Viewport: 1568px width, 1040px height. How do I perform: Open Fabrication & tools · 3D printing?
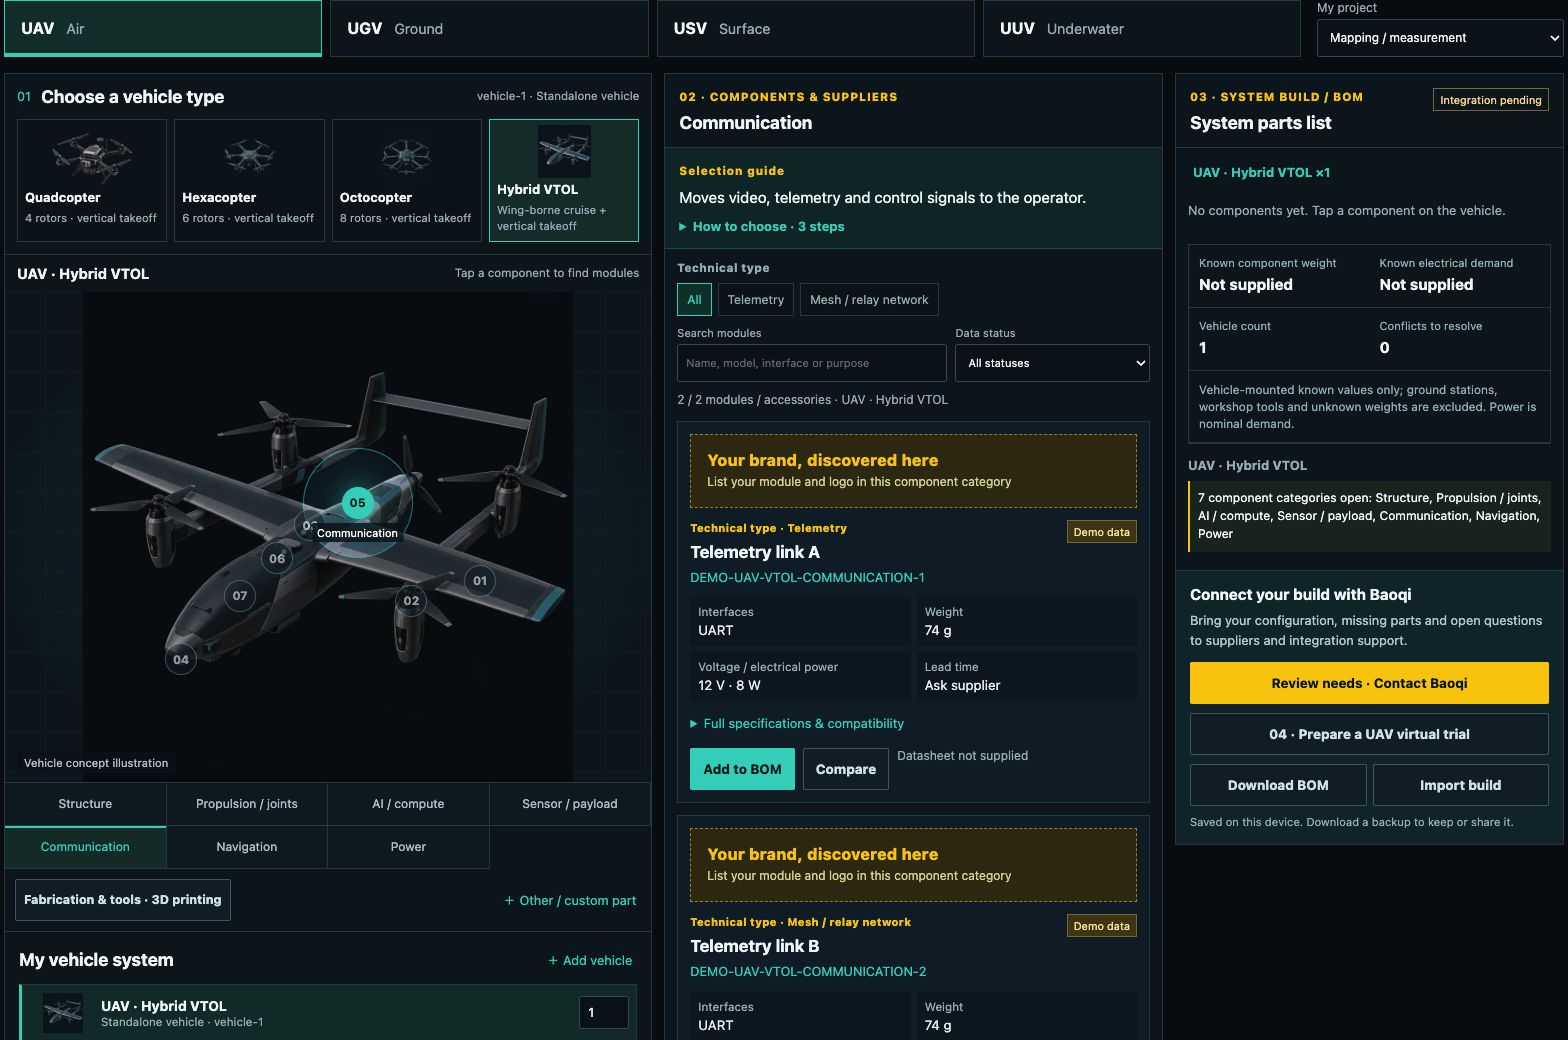click(x=123, y=900)
